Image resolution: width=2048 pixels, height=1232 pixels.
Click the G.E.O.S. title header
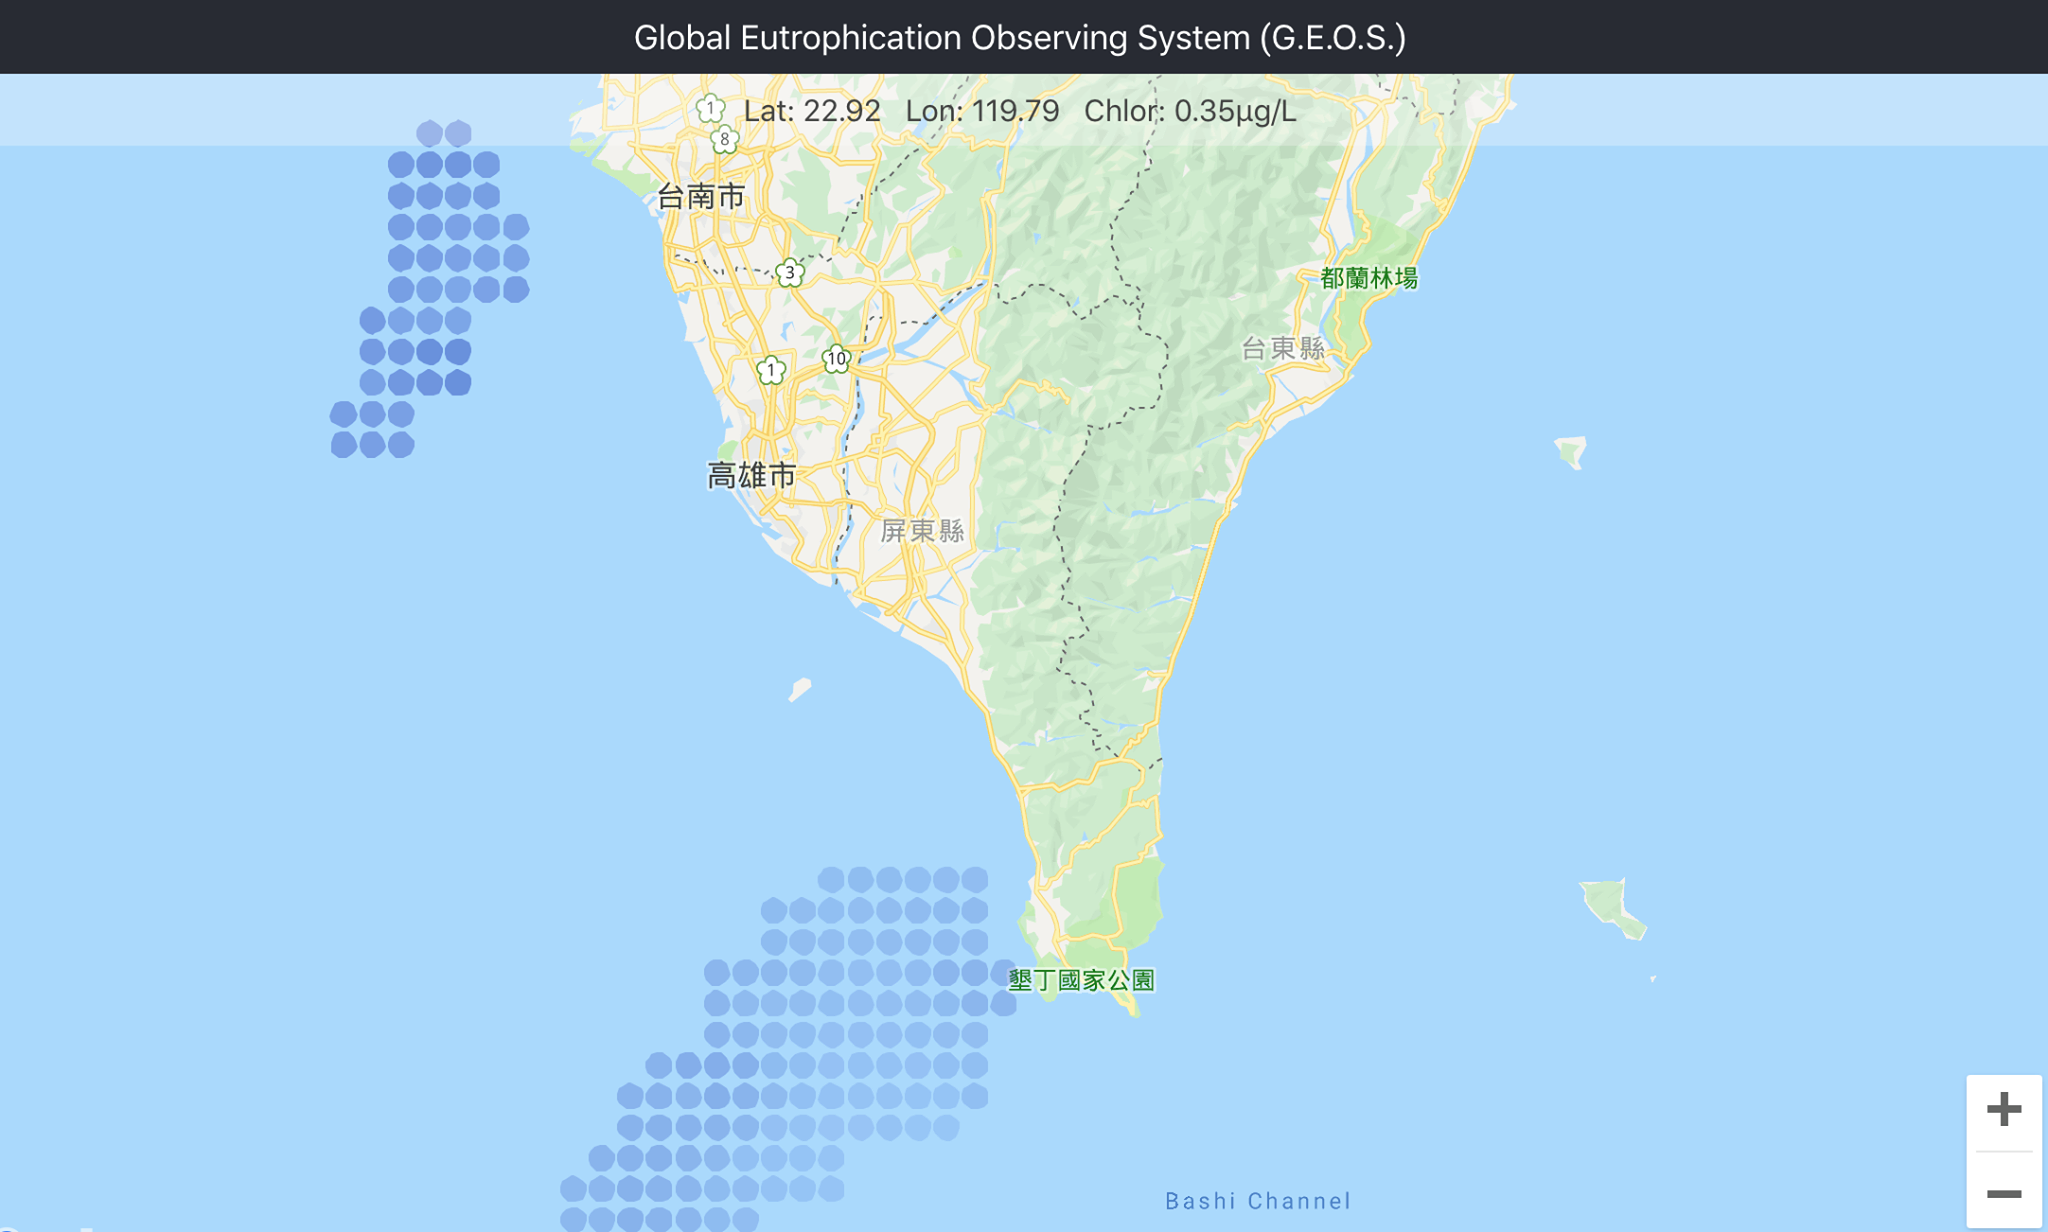(1020, 37)
